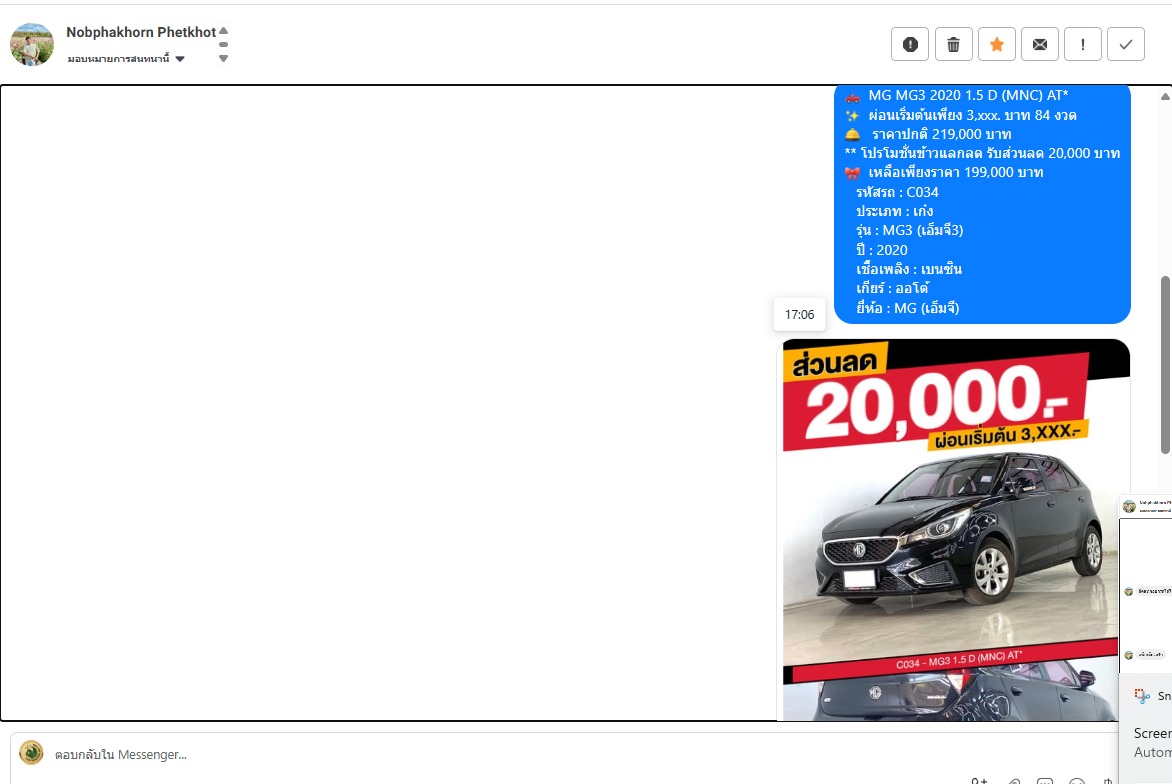1172x784 pixels.
Task: Open the MG3 20,000 discount car image
Action: pyautogui.click(x=956, y=530)
